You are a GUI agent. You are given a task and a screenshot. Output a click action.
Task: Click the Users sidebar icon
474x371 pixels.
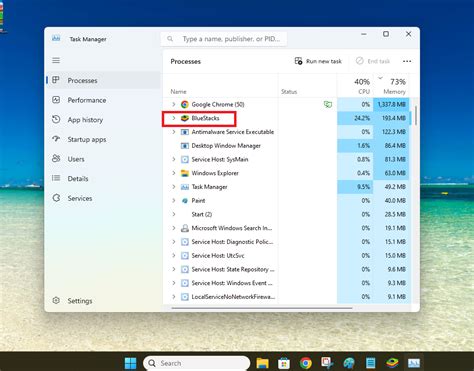coord(56,159)
